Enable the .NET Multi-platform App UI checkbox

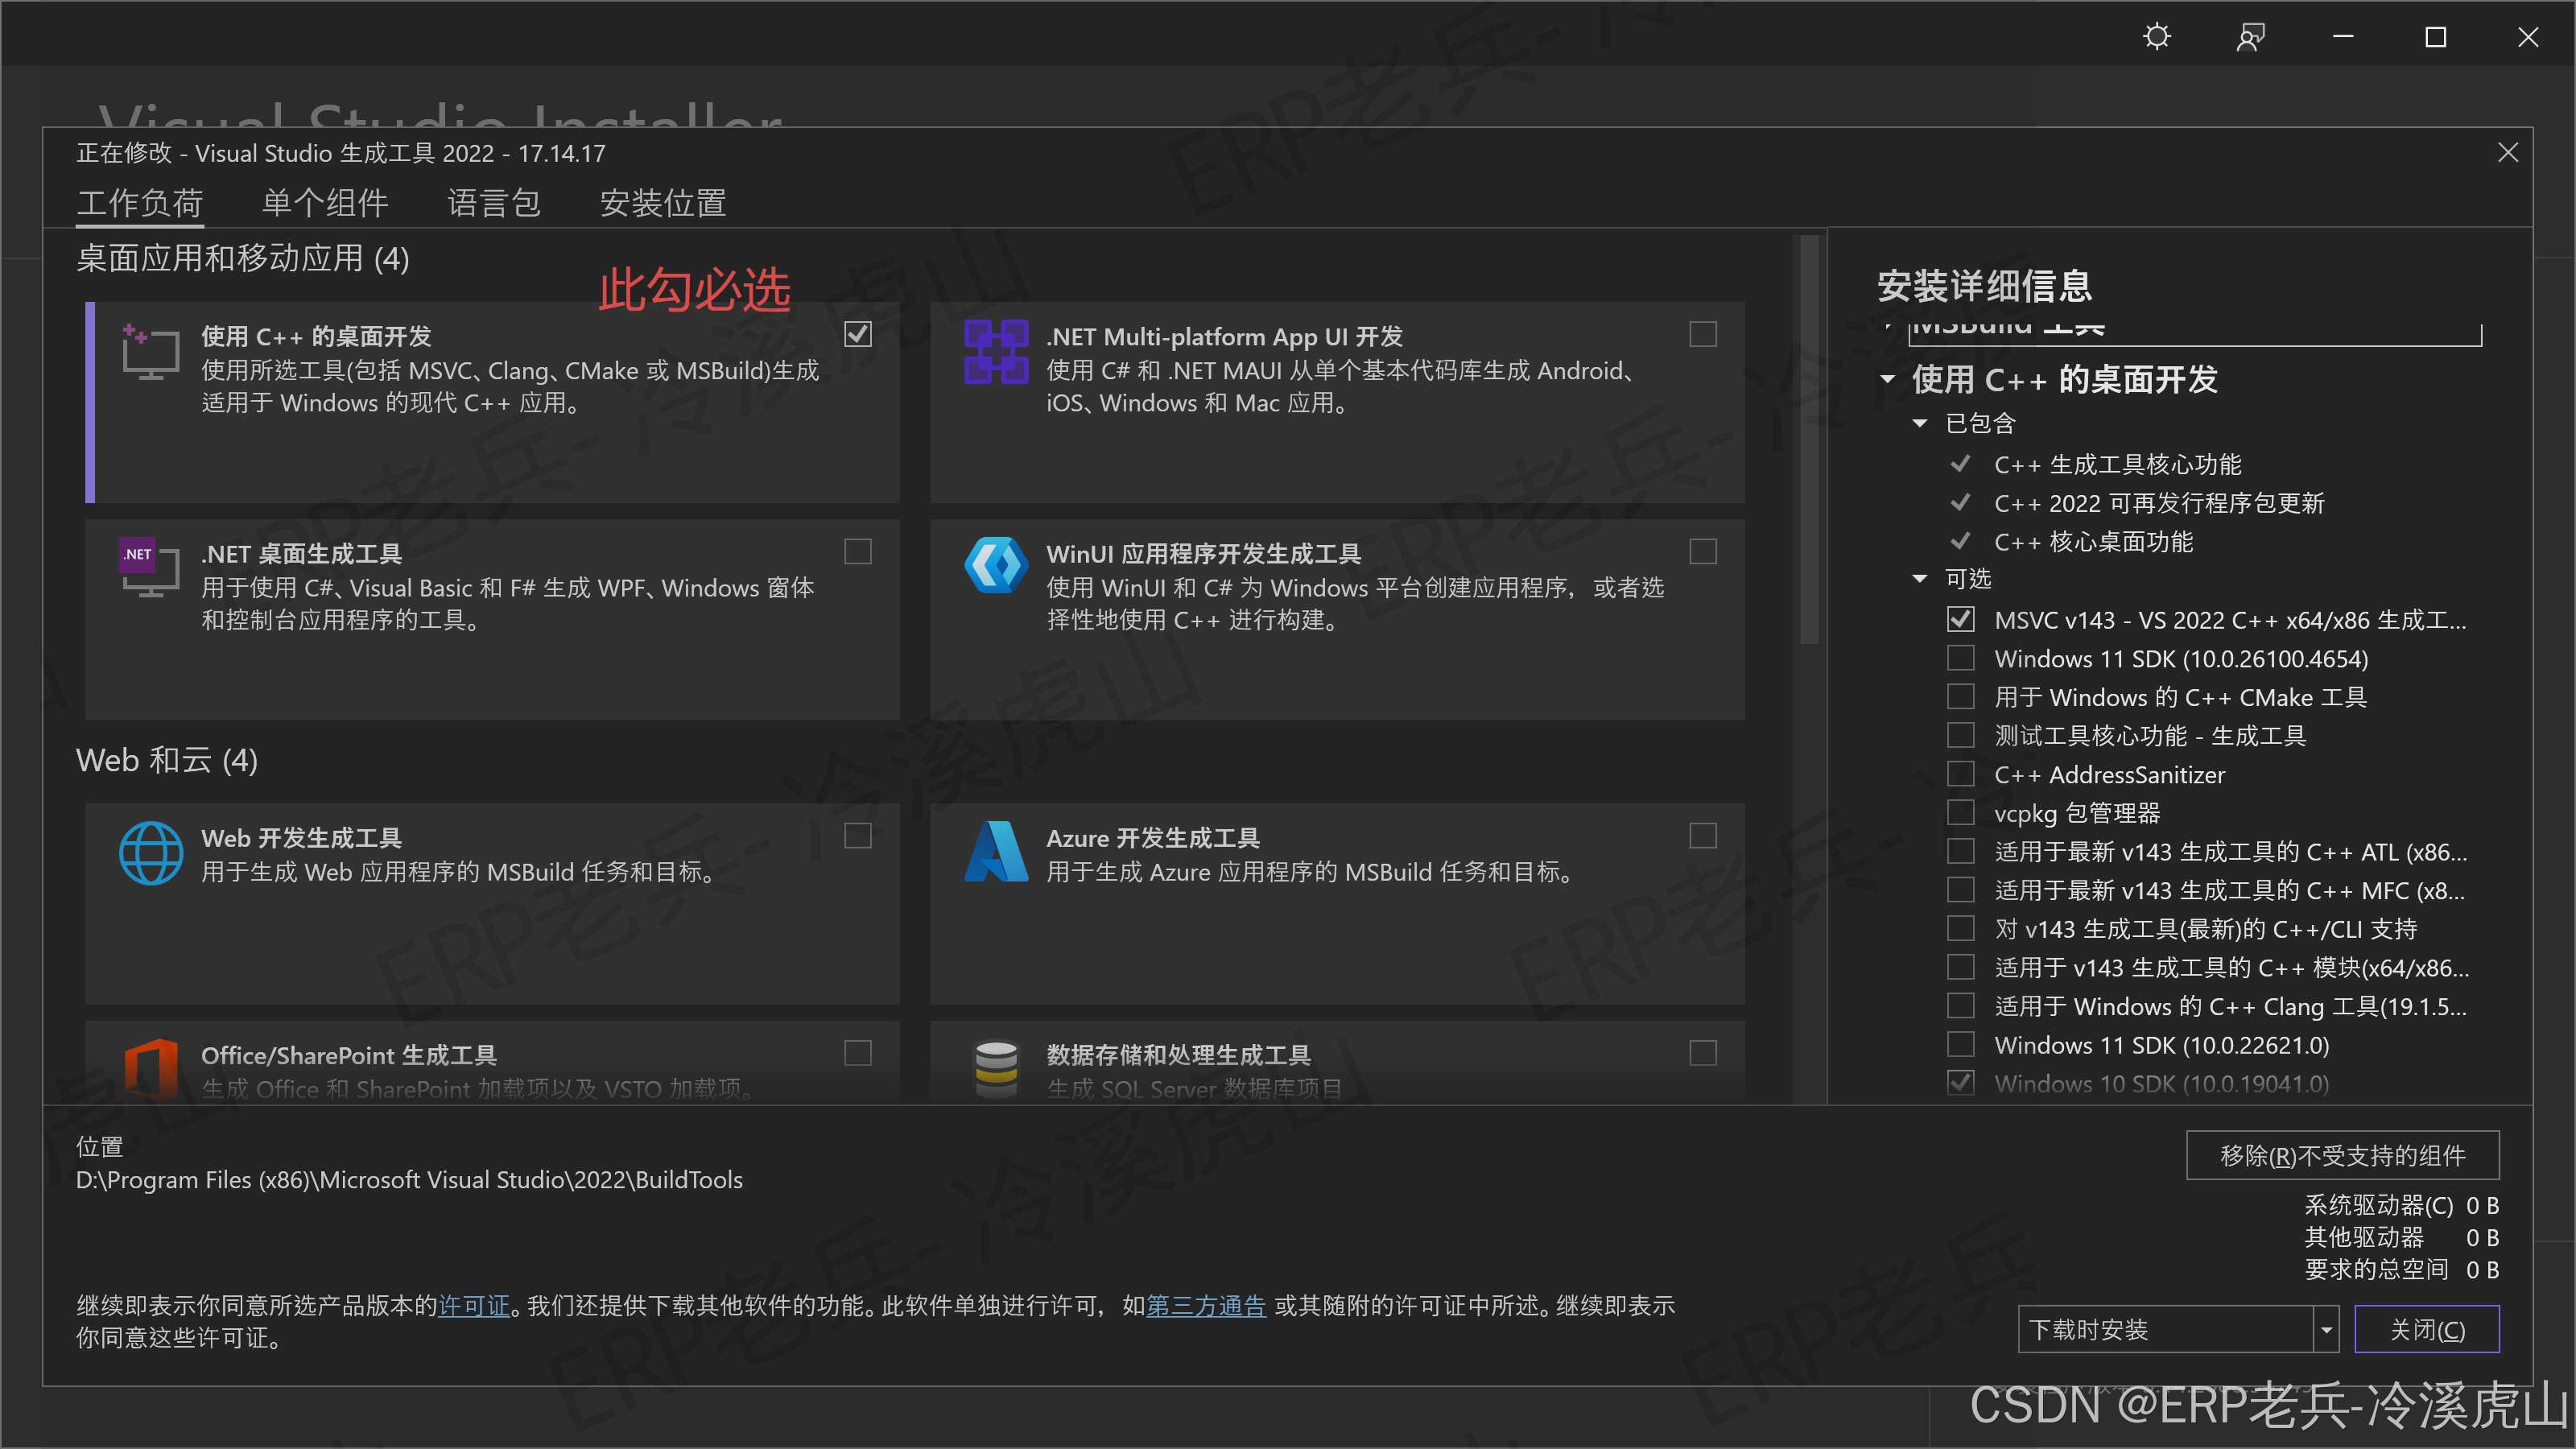(1703, 334)
